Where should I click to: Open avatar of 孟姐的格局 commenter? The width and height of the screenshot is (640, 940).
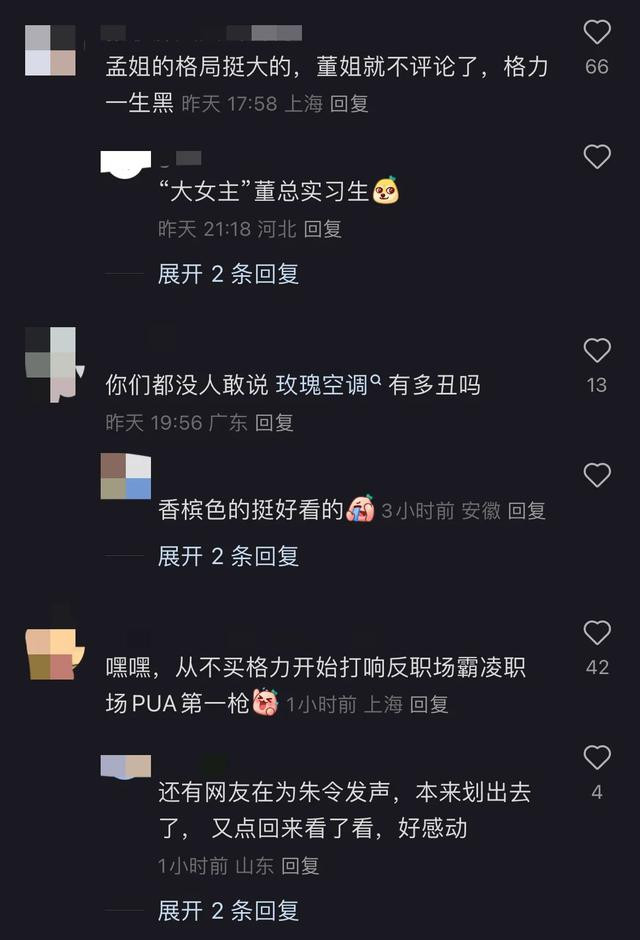click(x=50, y=50)
